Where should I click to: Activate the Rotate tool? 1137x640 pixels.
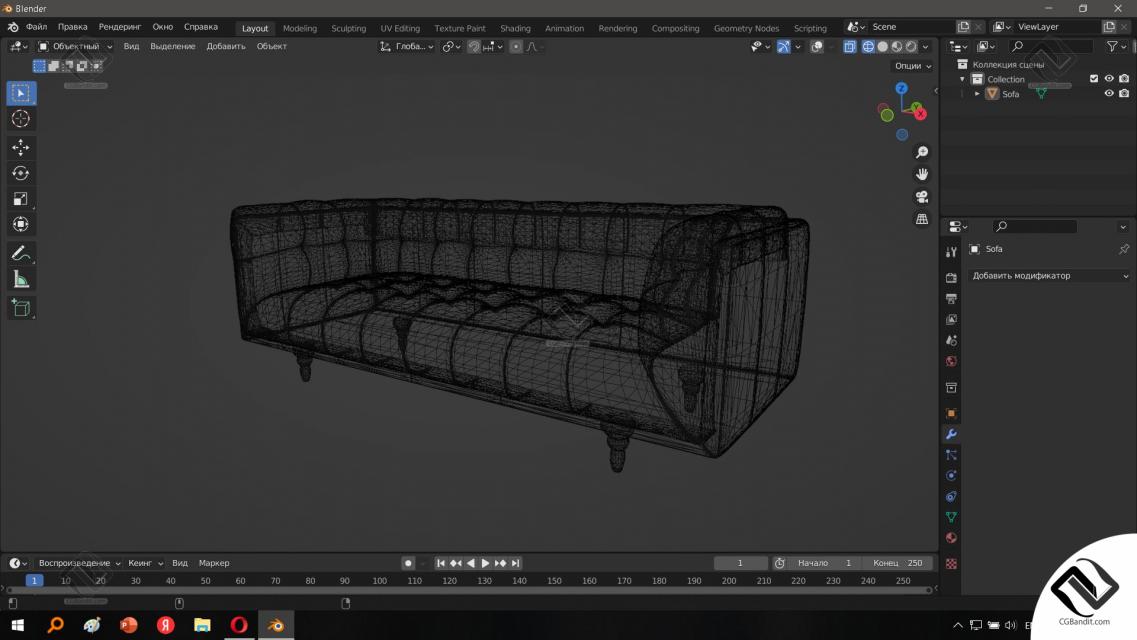(x=20, y=173)
